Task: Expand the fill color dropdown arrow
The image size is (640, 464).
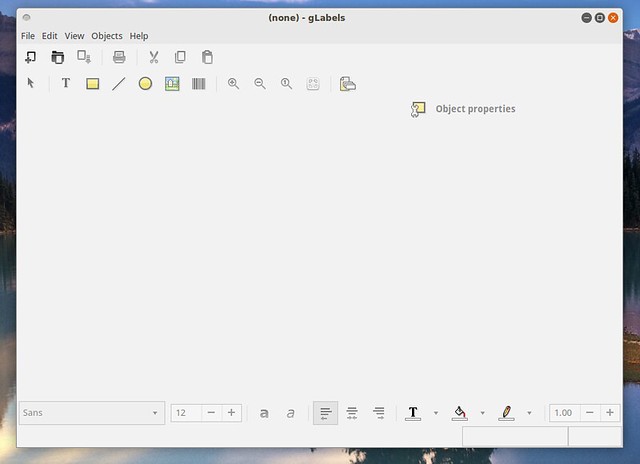Action: point(482,413)
